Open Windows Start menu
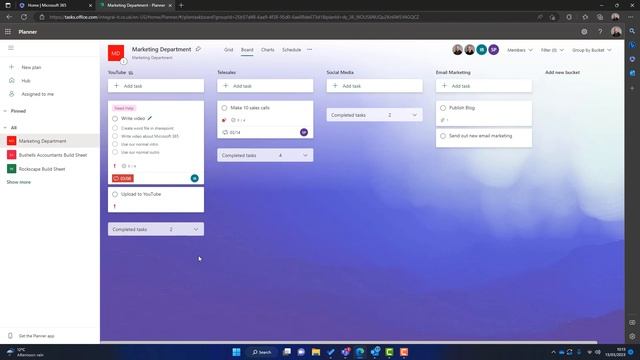The height and width of the screenshot is (360, 640). [x=236, y=352]
